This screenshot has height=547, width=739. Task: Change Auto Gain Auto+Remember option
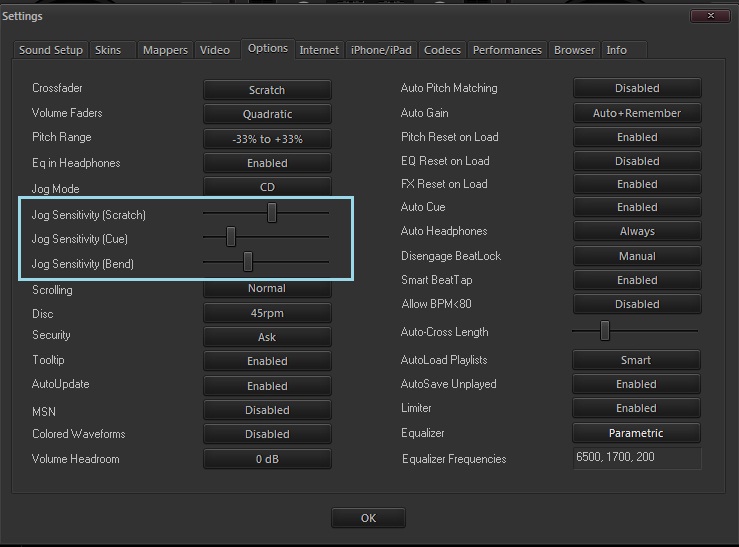click(x=637, y=113)
